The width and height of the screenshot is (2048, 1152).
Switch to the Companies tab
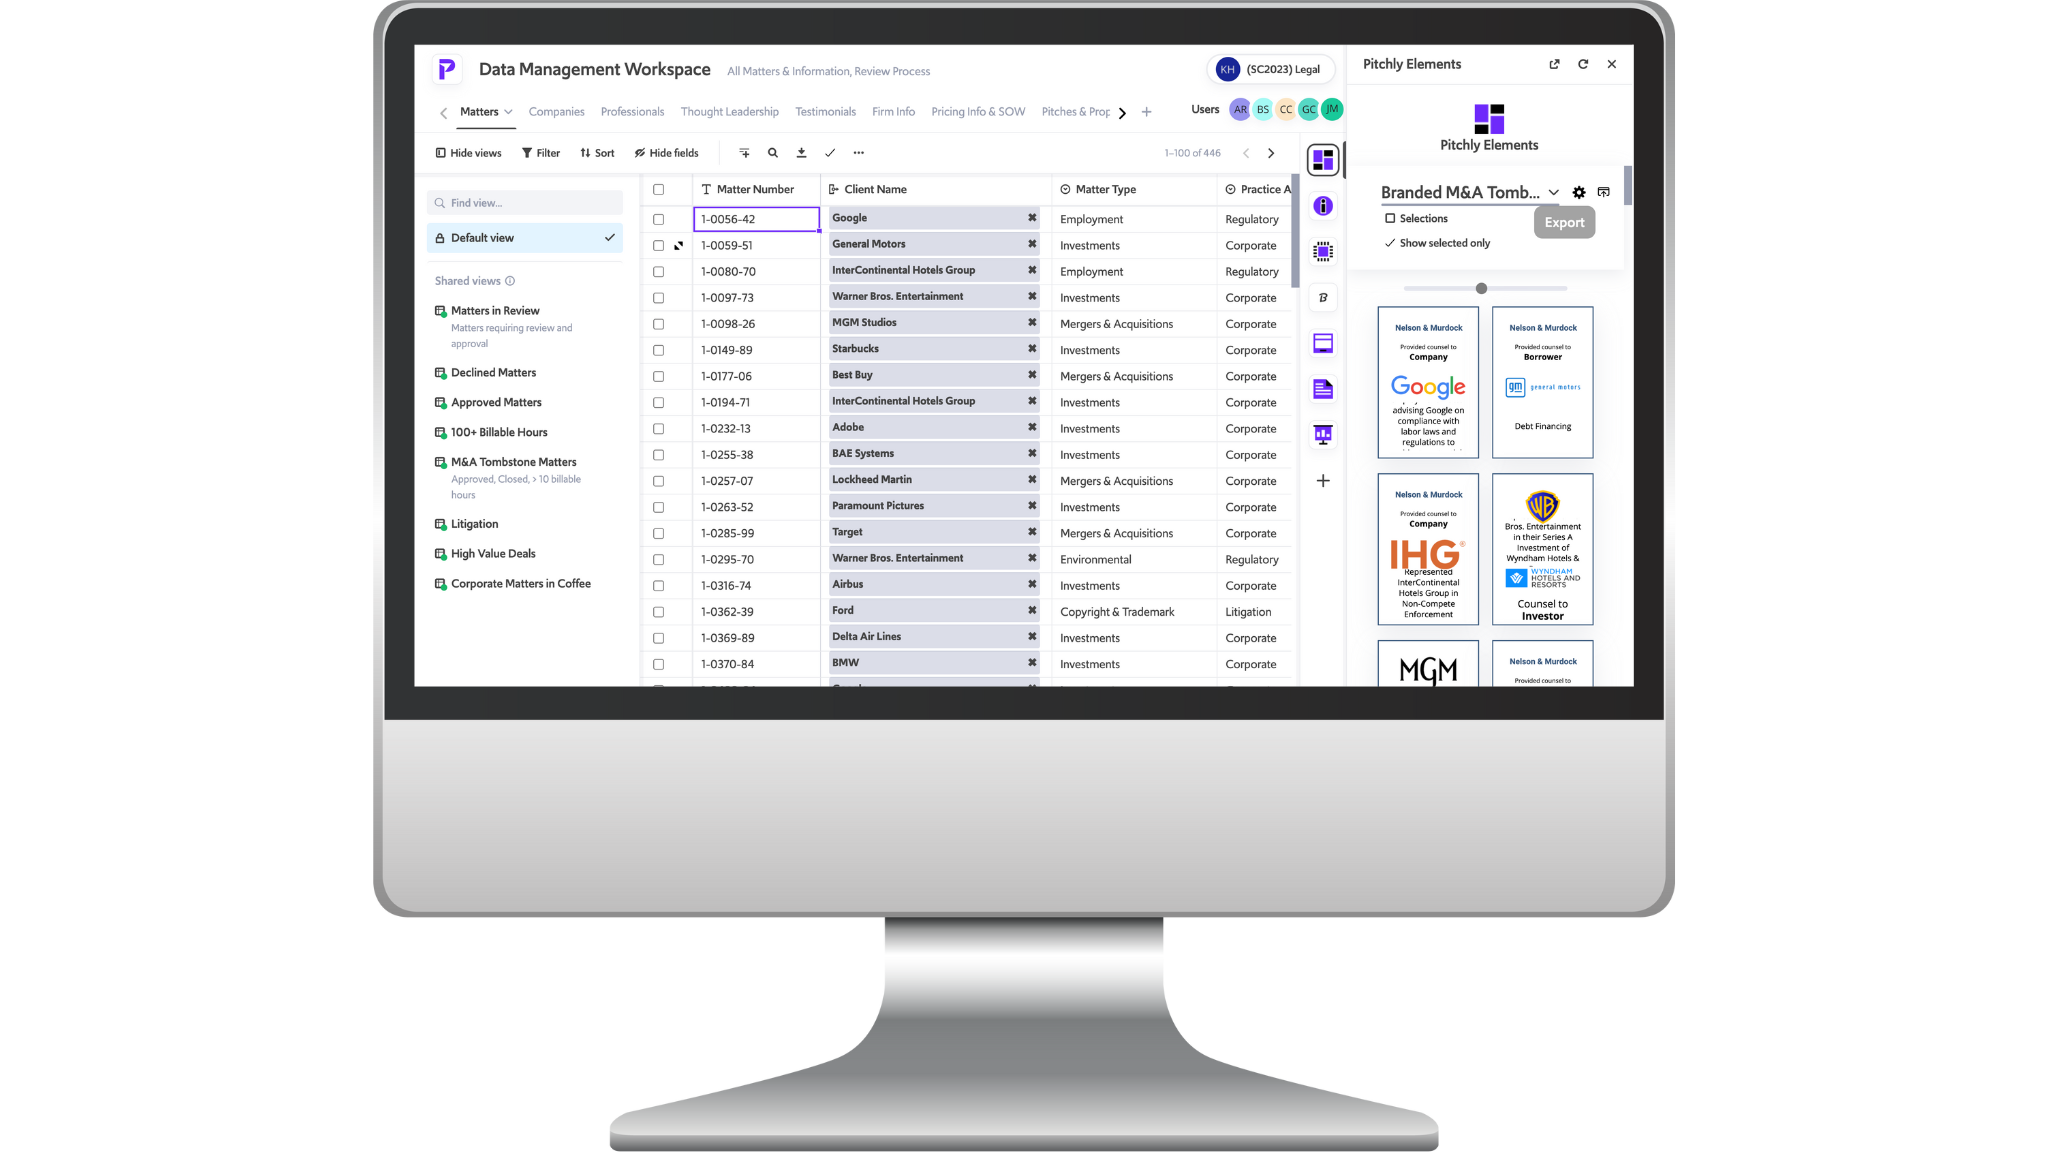click(x=556, y=111)
